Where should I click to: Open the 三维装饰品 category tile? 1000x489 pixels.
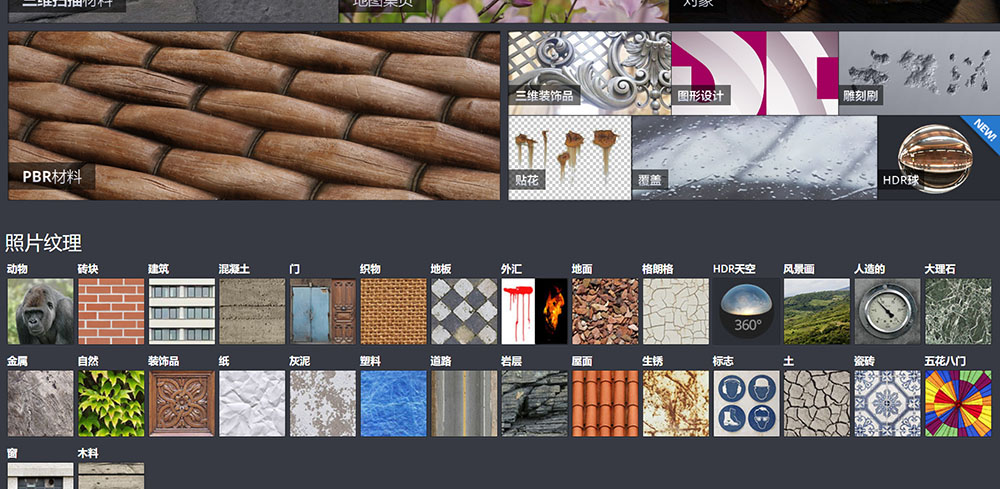coord(589,73)
